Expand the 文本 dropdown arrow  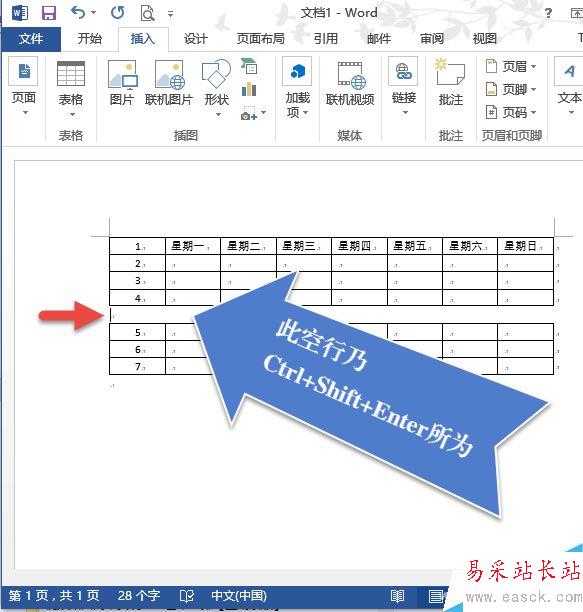(571, 113)
